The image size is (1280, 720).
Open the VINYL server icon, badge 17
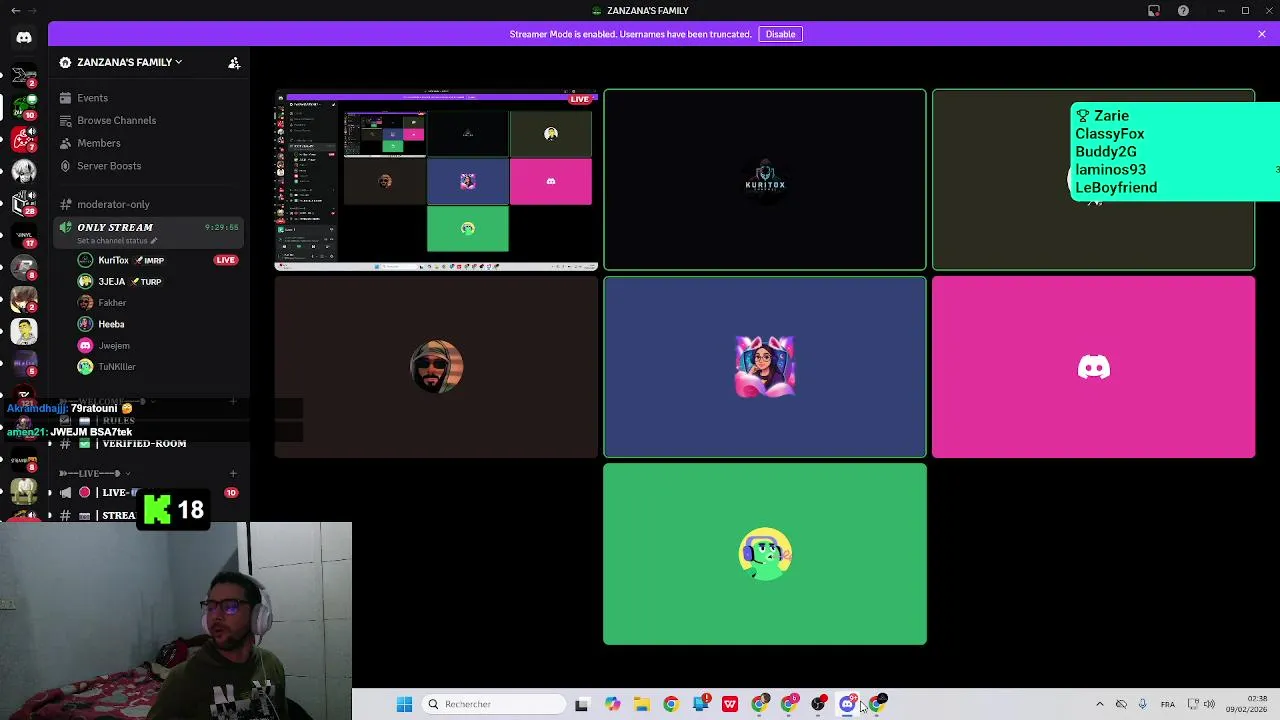[x=24, y=235]
